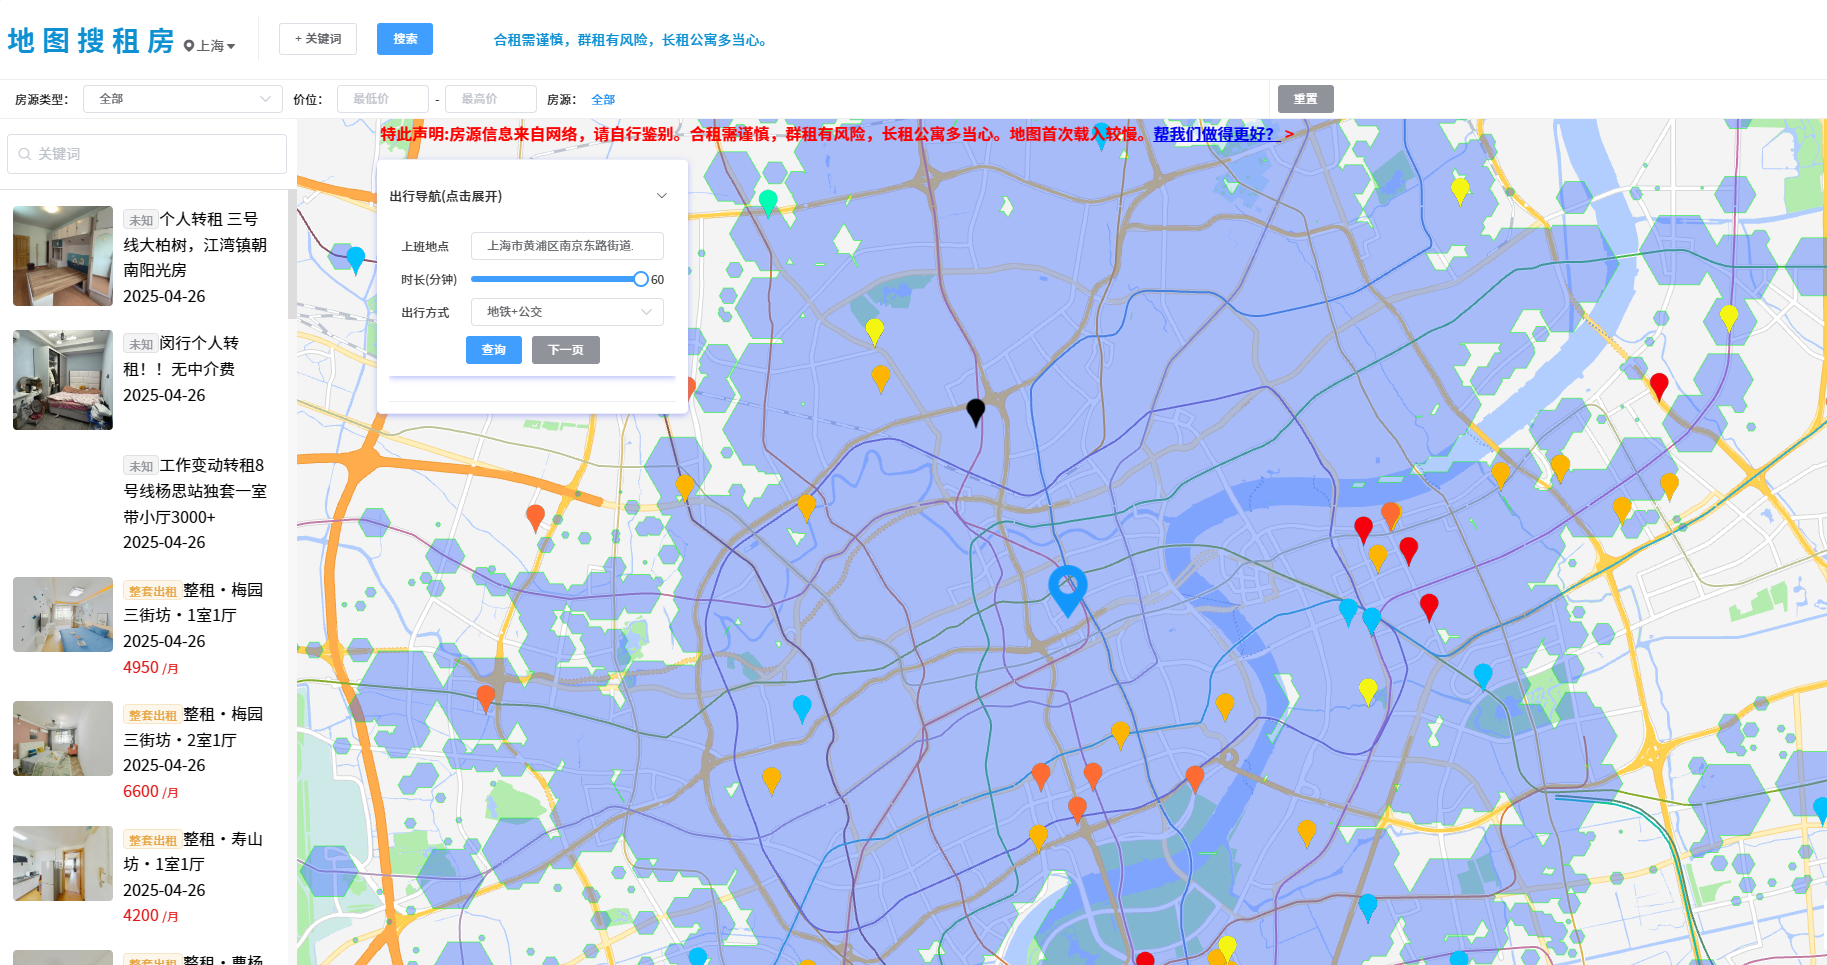Click the 整套出租 tag on 寿山坊 listing
The image size is (1827, 965).
[152, 840]
